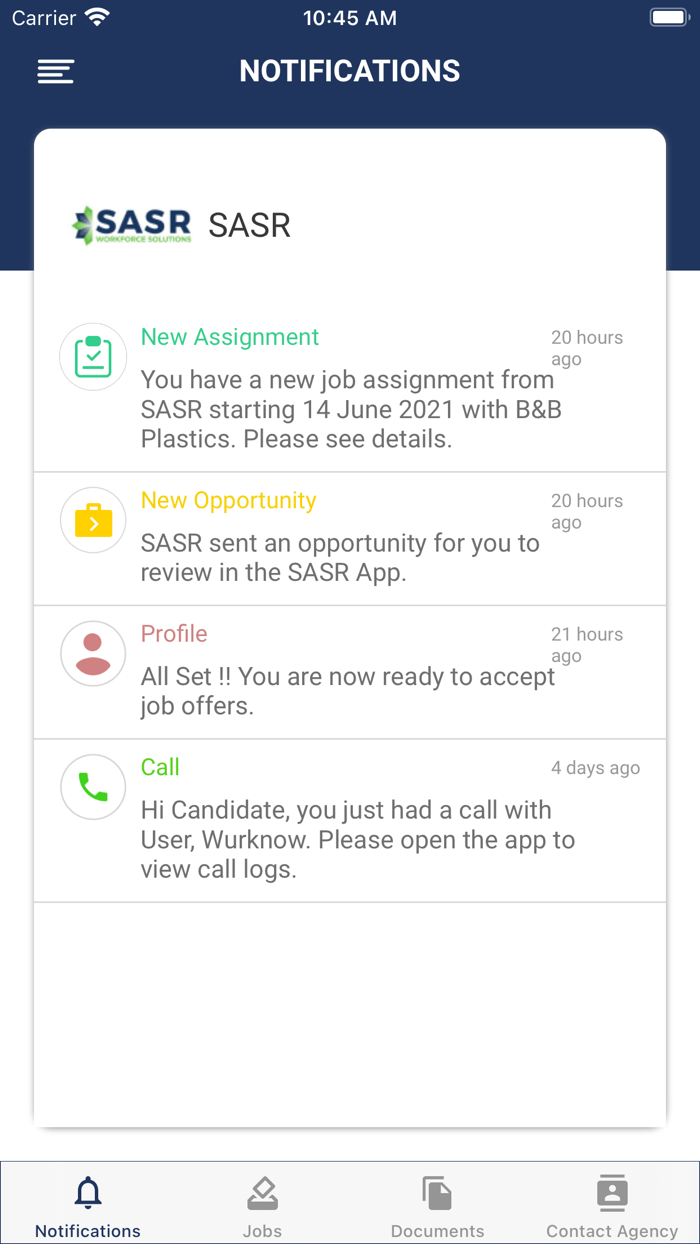Click the SASR Workforce Solutions logo
This screenshot has width=700, height=1244.
click(131, 224)
